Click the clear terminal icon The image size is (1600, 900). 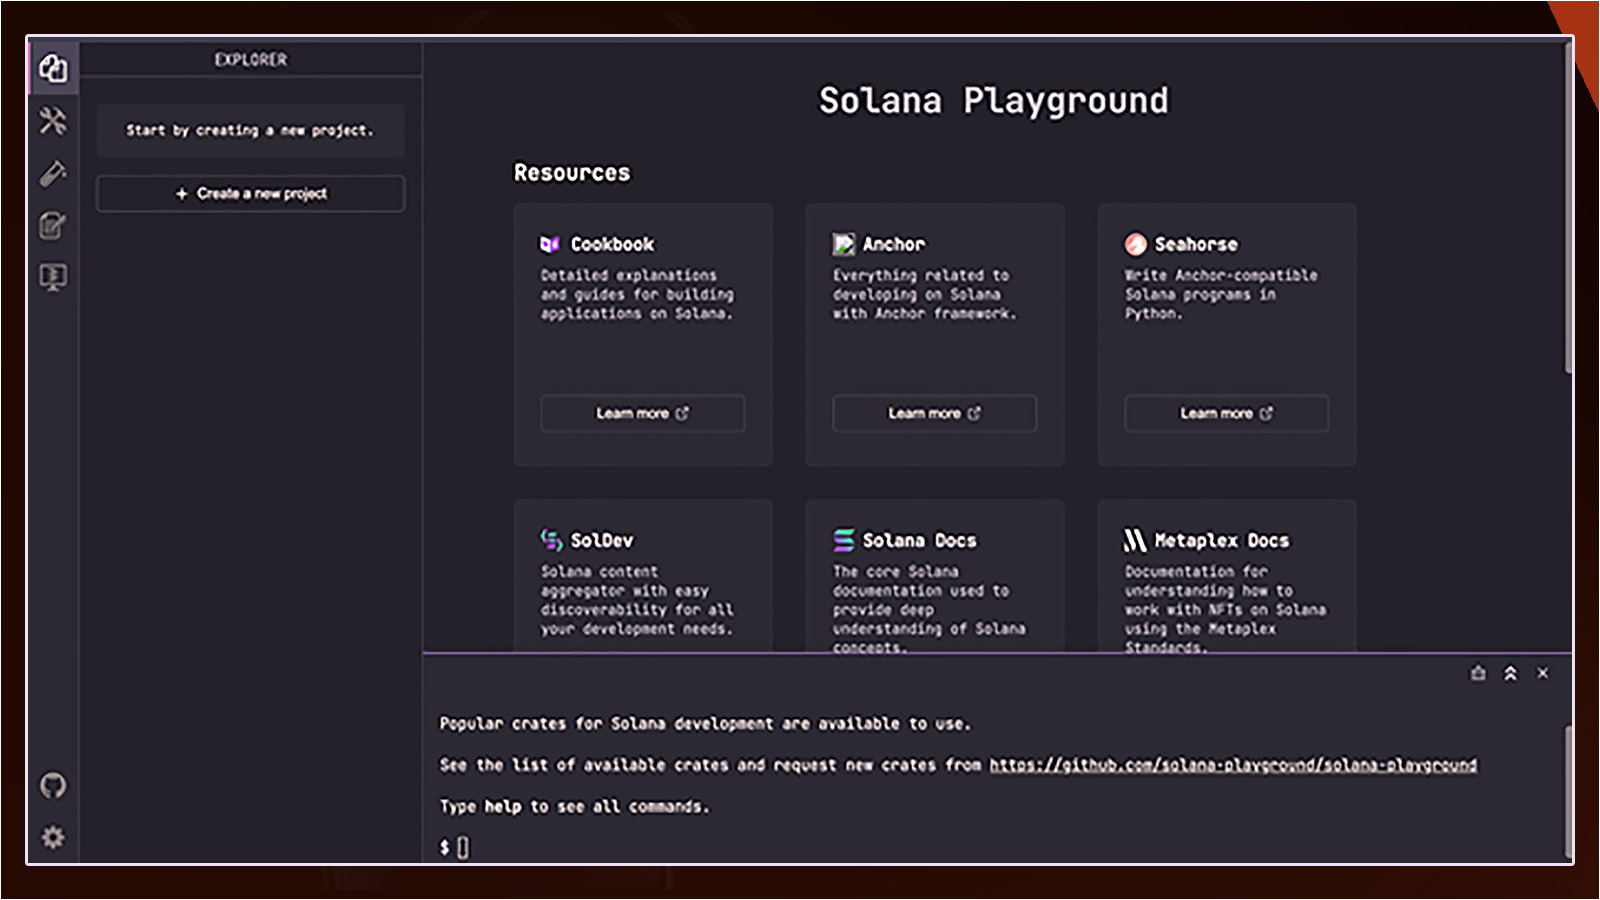click(x=1477, y=673)
